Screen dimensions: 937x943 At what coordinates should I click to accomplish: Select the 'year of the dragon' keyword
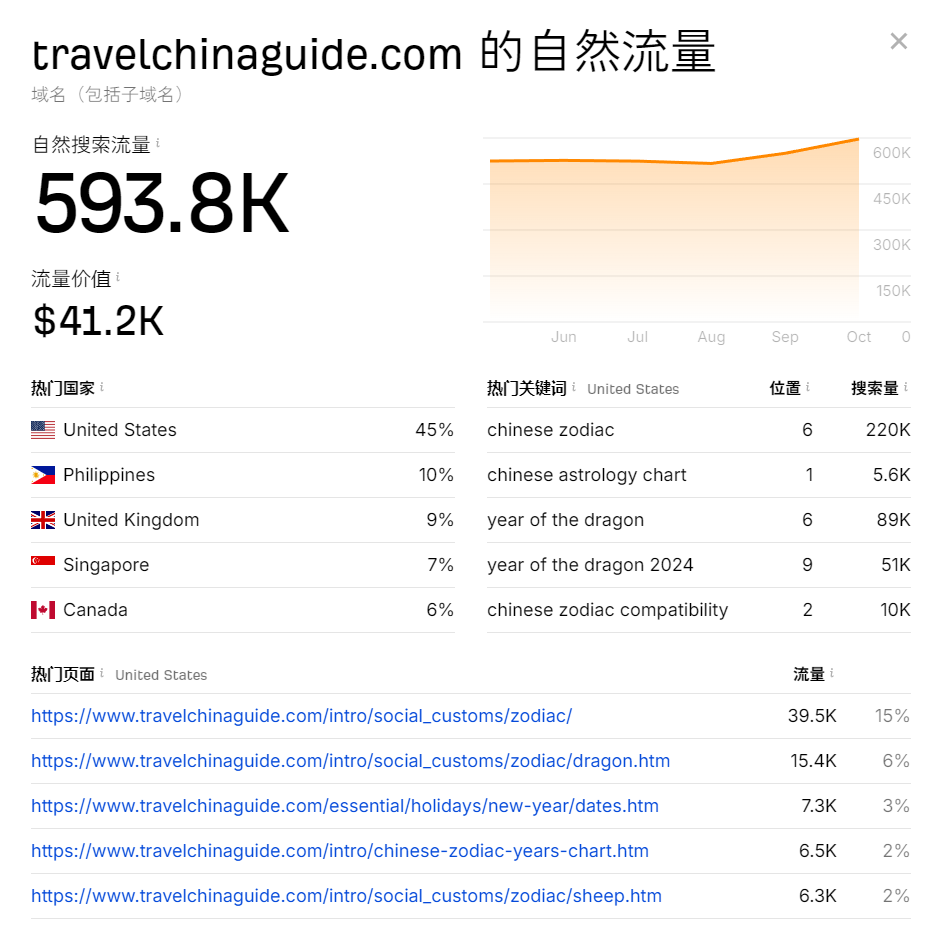pos(565,520)
